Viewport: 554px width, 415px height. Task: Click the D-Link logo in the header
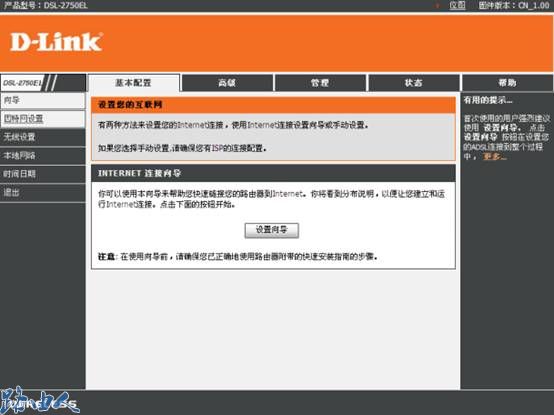[57, 42]
